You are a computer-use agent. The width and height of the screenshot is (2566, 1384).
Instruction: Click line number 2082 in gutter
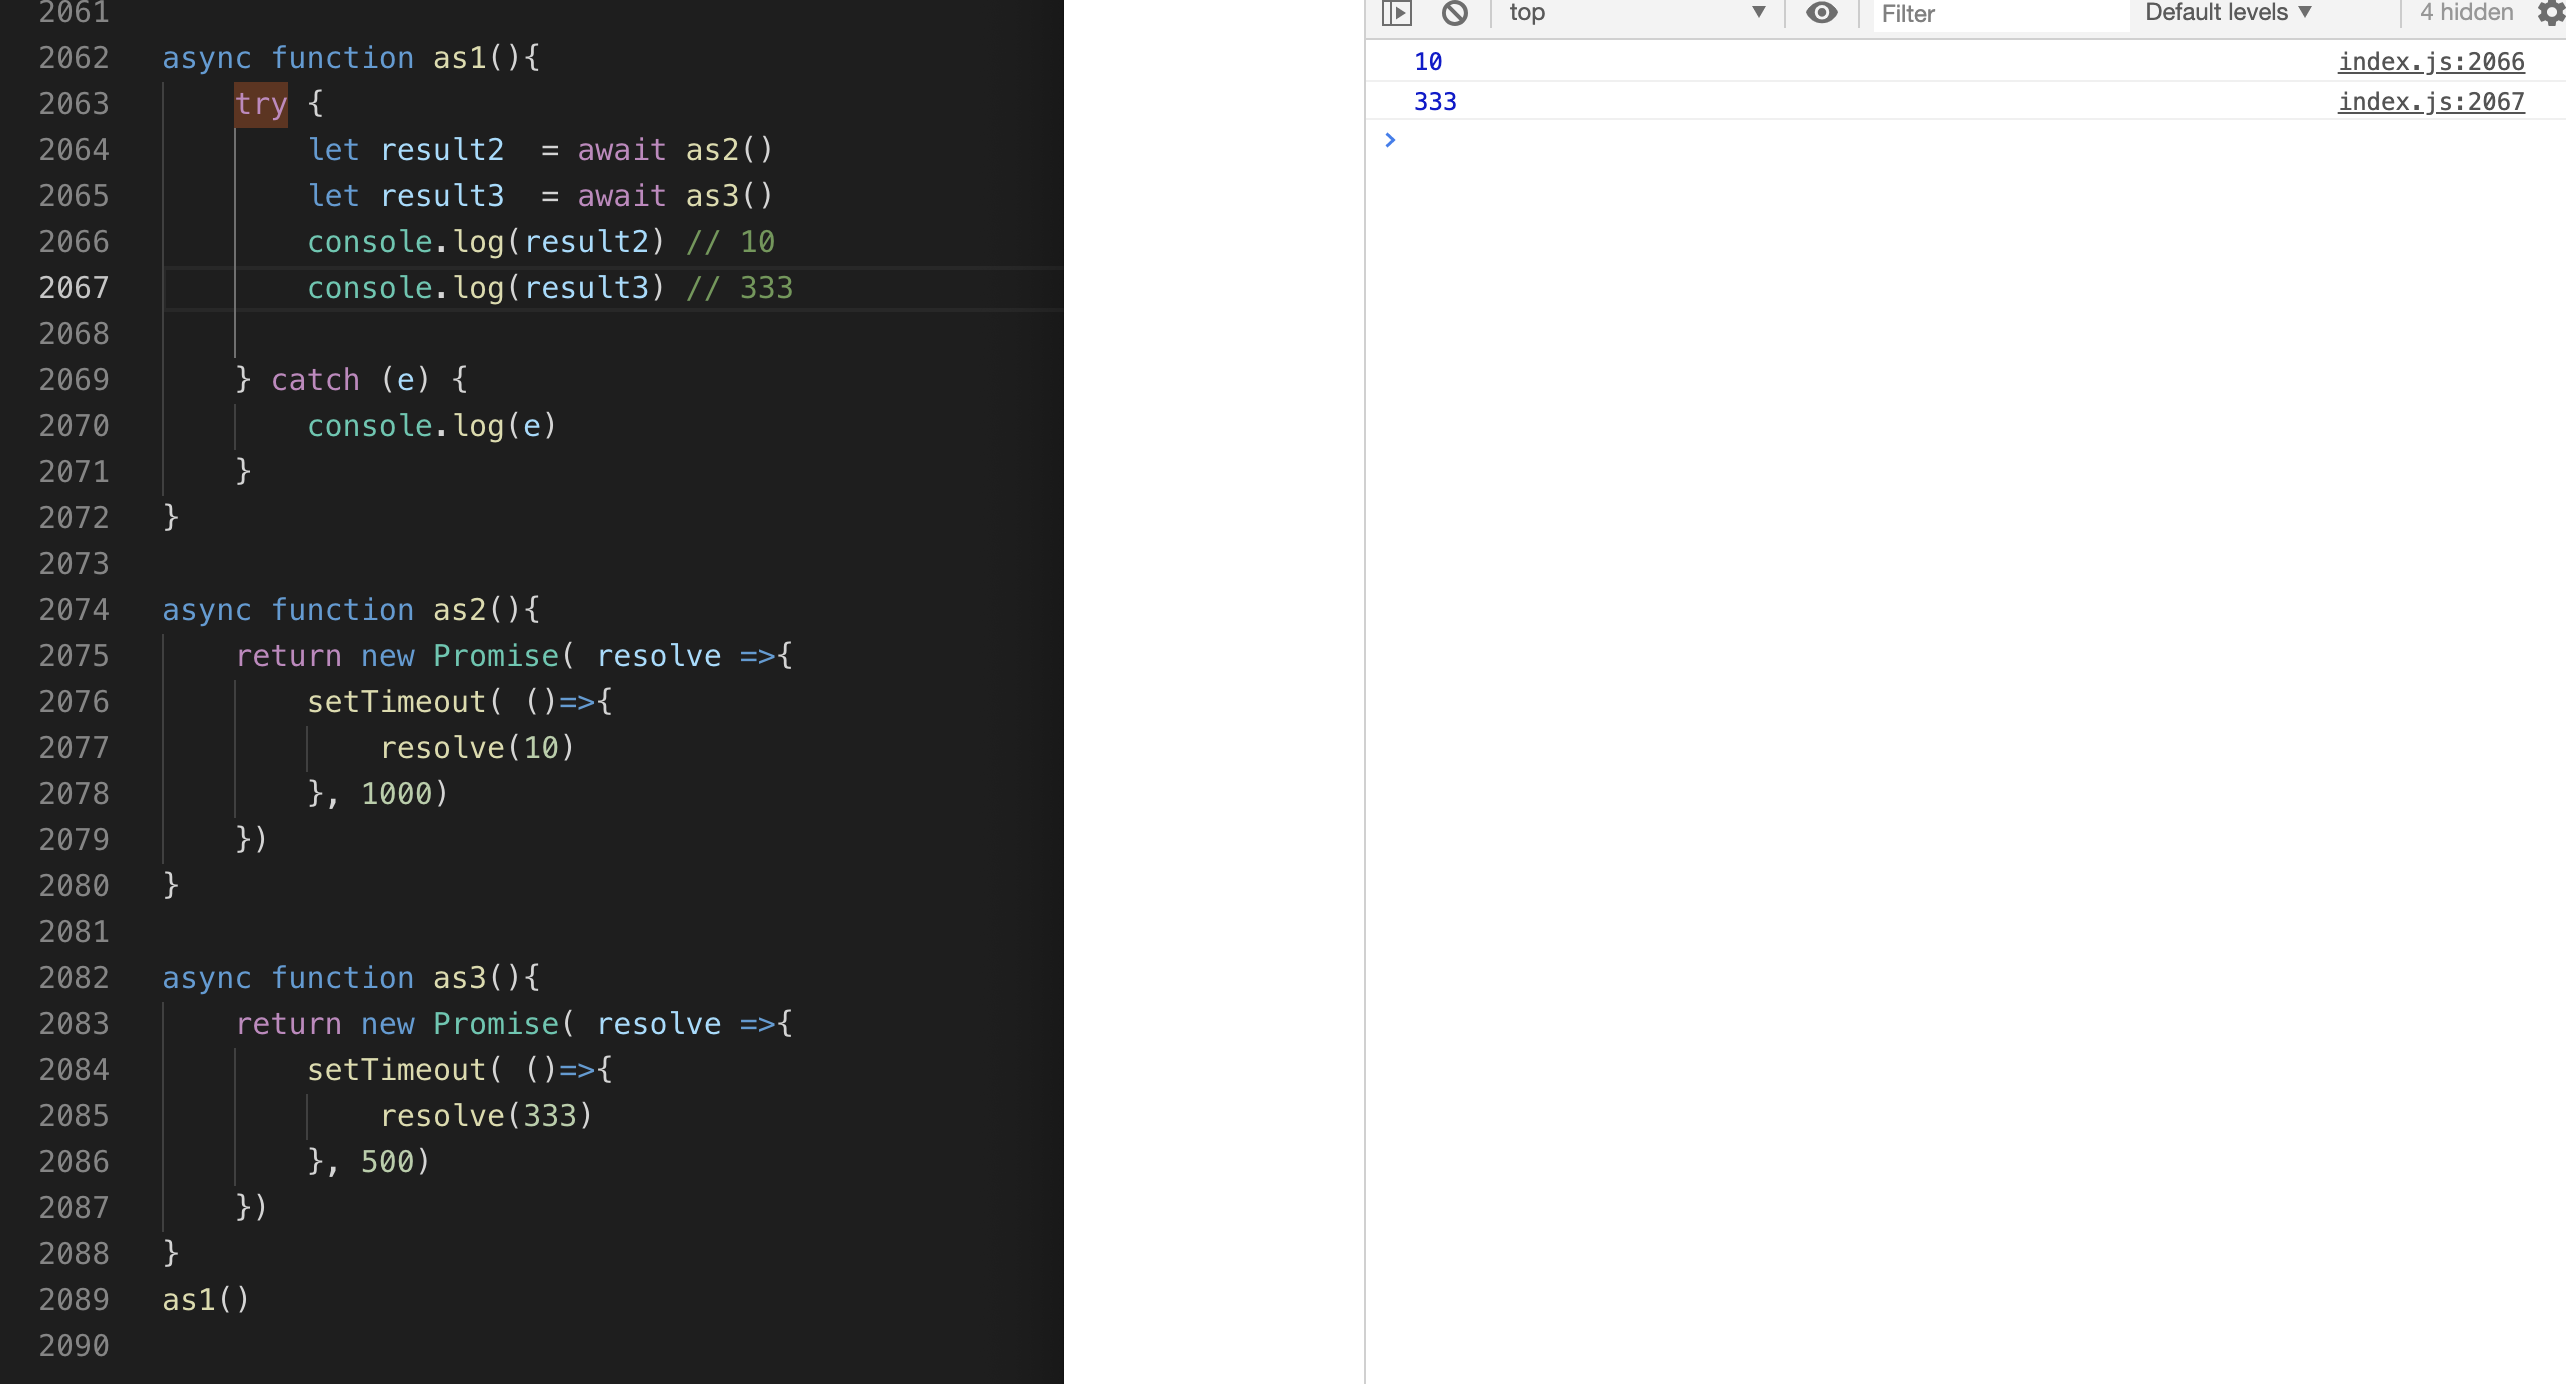pos(74,978)
